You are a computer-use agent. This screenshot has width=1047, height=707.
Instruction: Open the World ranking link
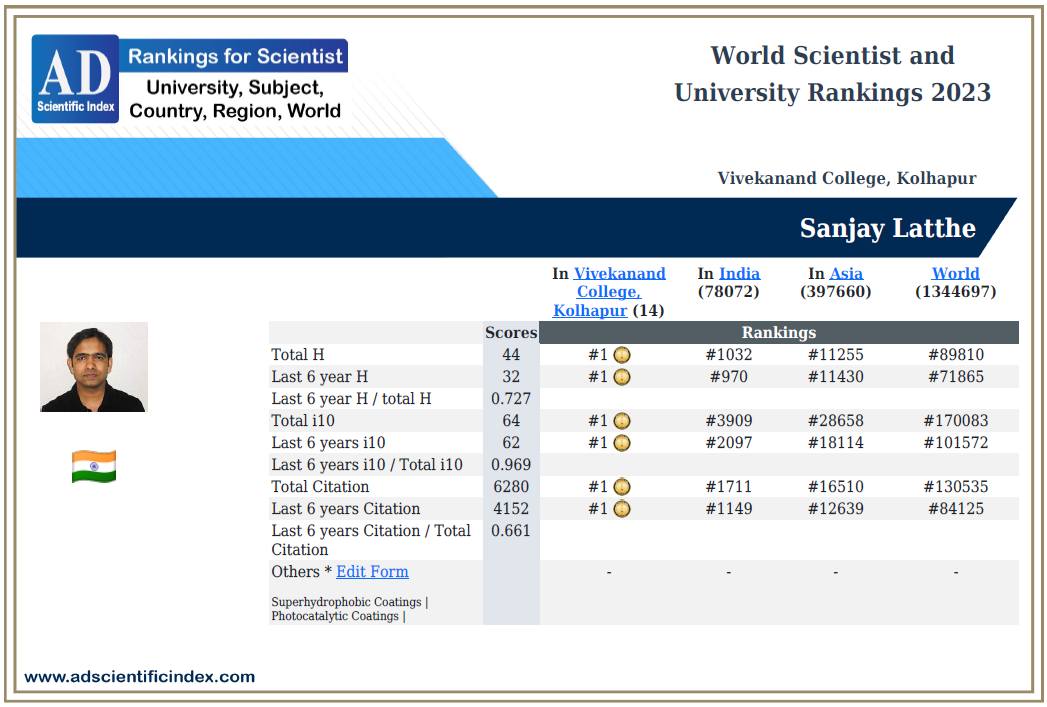[x=956, y=274]
